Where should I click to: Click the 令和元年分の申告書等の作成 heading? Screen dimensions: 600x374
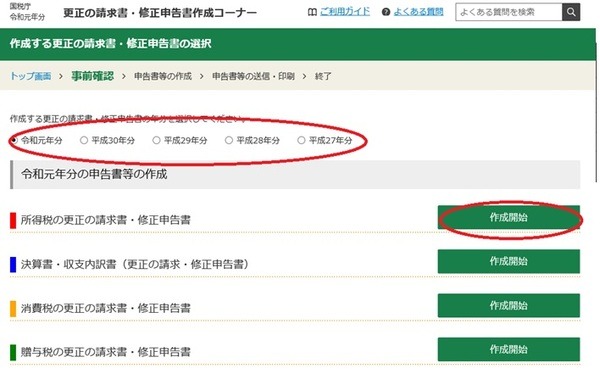(94, 175)
